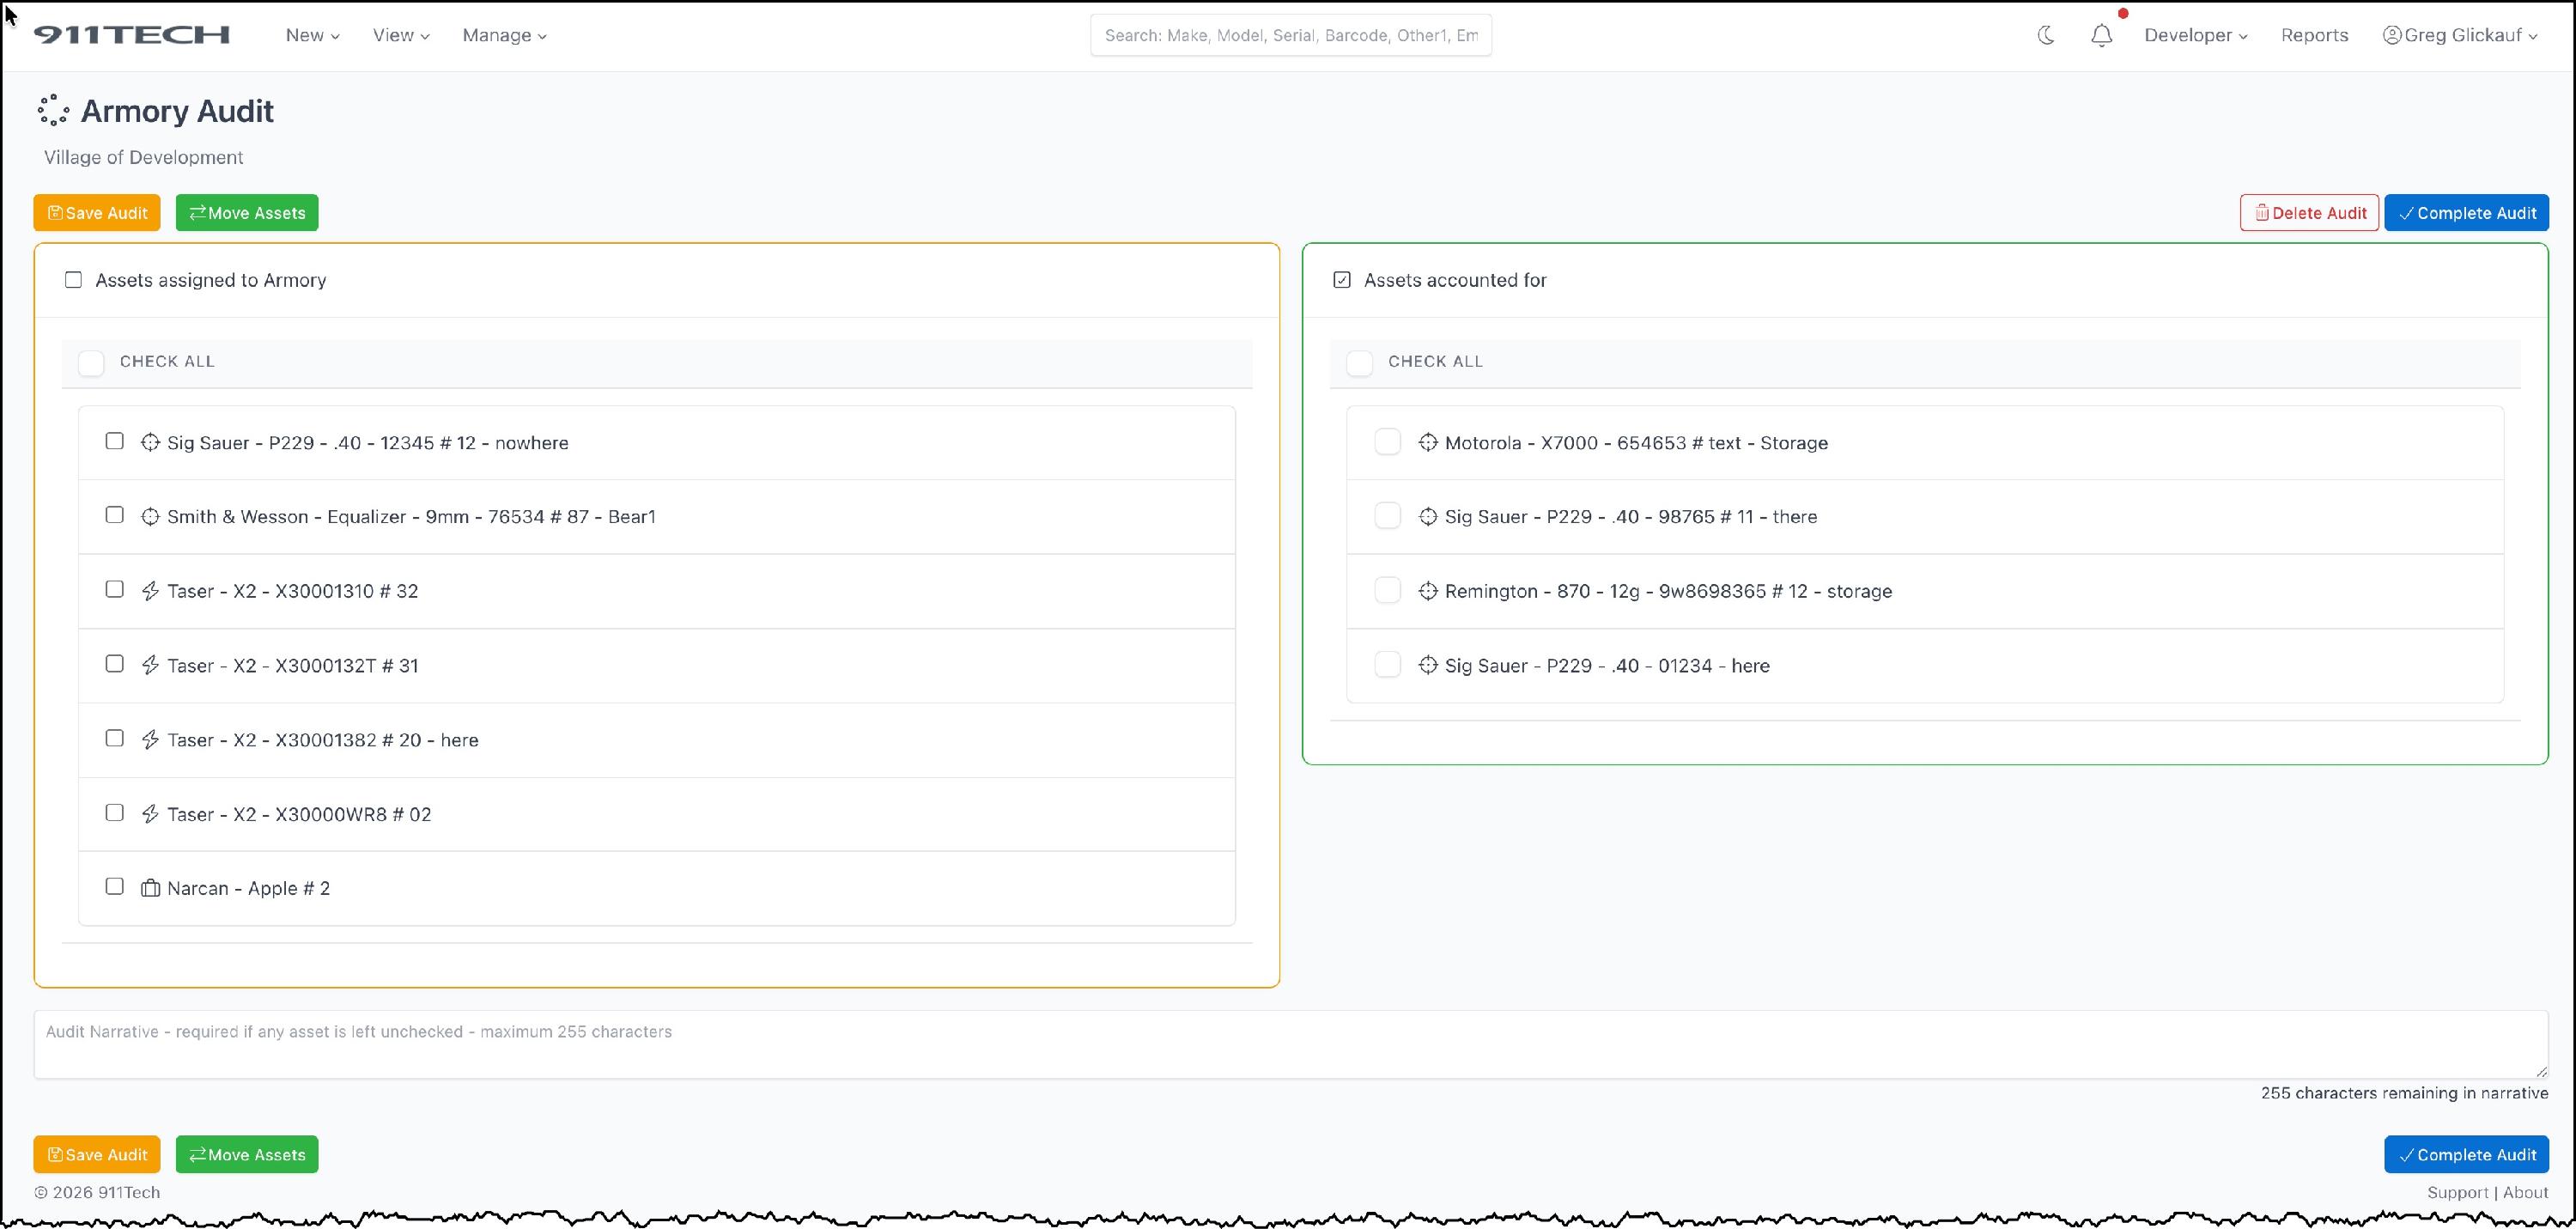Image resolution: width=2576 pixels, height=1229 pixels.
Task: Open the Reports page
Action: 2314,35
